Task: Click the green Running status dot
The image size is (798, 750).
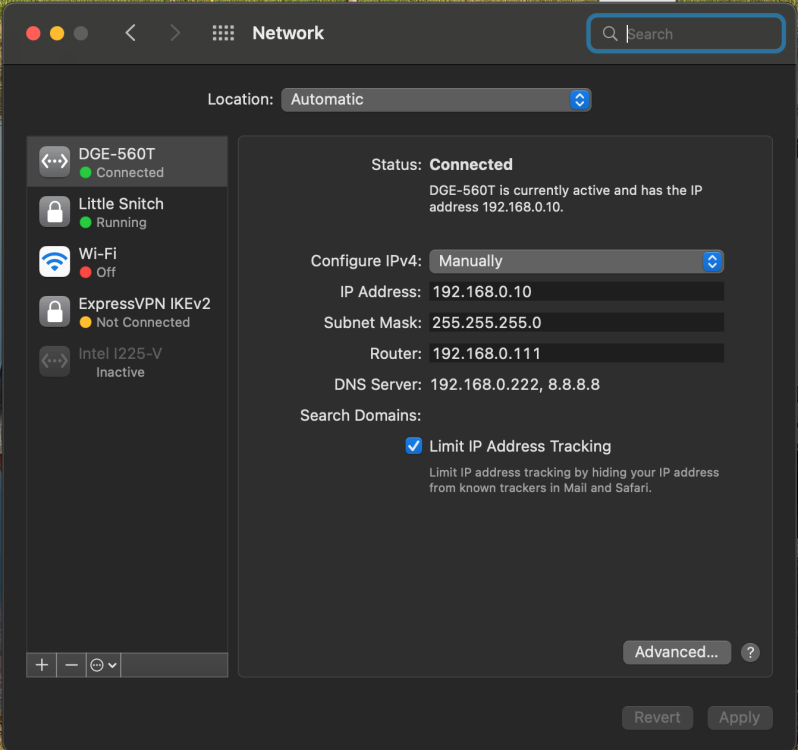Action: (x=86, y=222)
